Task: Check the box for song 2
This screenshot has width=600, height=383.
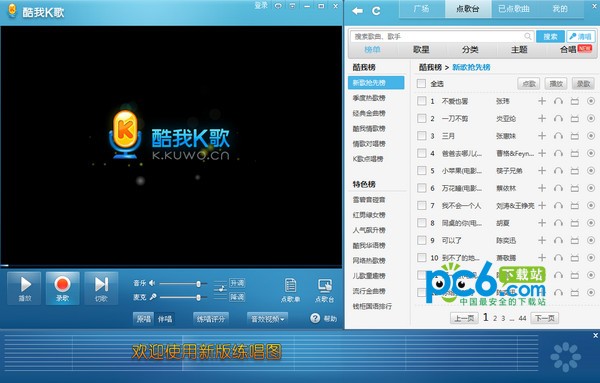Action: point(421,118)
